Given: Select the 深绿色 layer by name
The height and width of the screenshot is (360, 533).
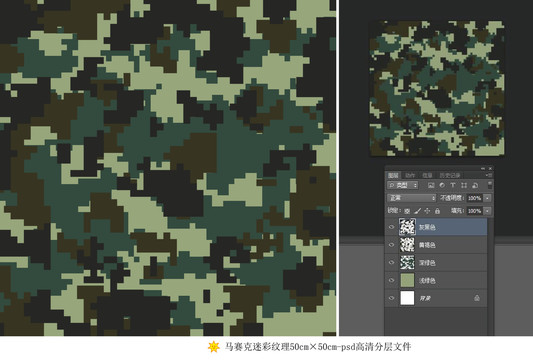Looking at the screenshot, I should click(427, 263).
